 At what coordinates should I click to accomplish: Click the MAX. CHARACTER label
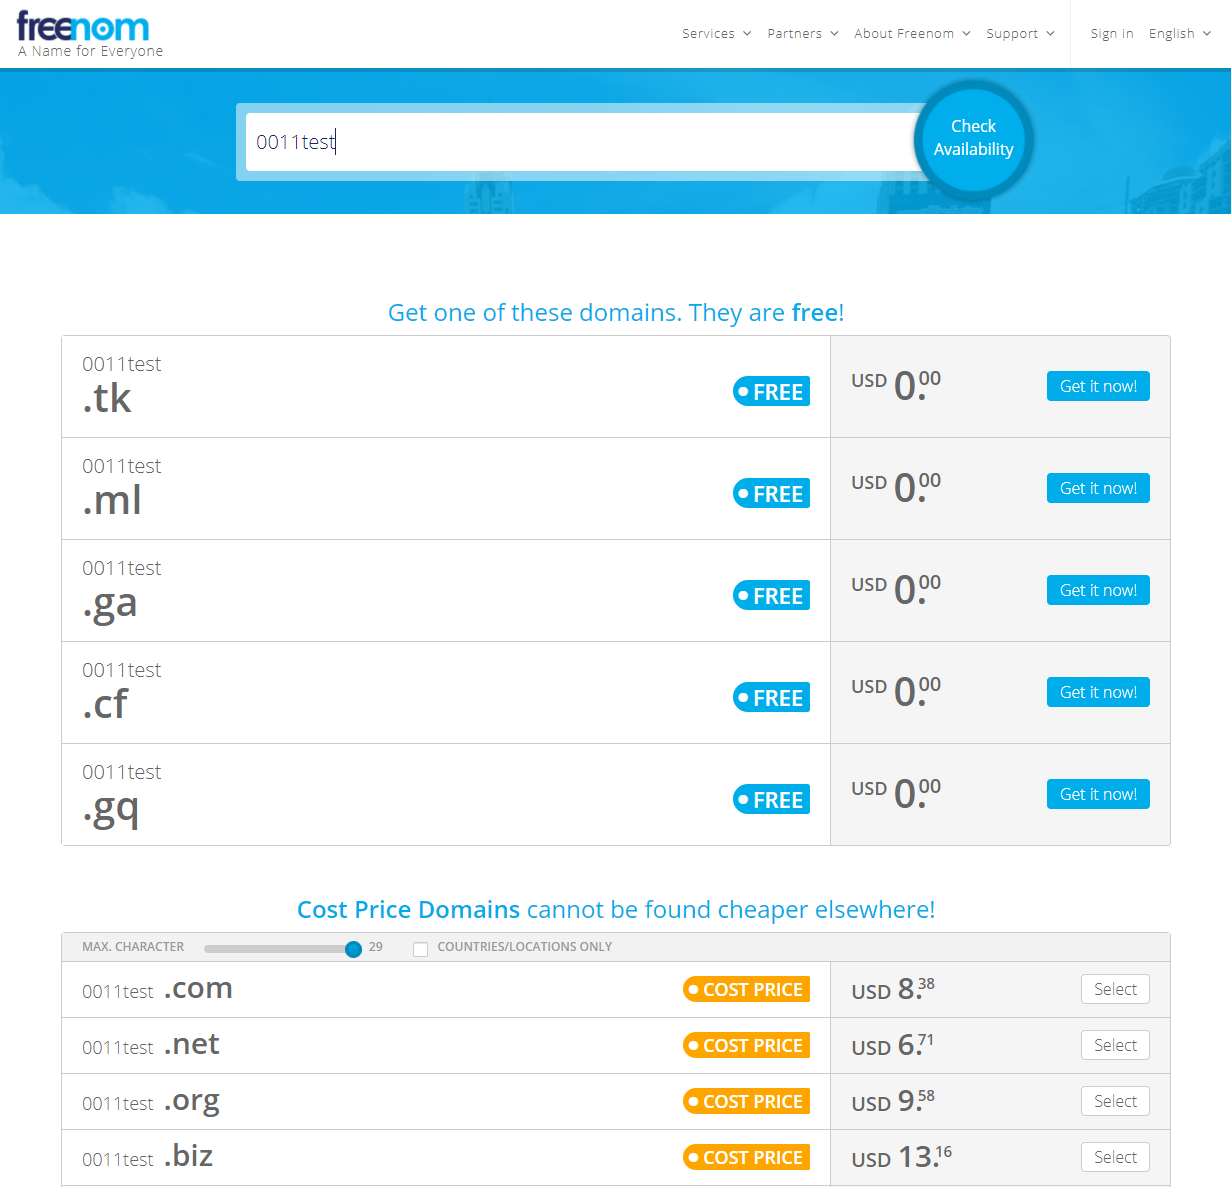coord(133,947)
